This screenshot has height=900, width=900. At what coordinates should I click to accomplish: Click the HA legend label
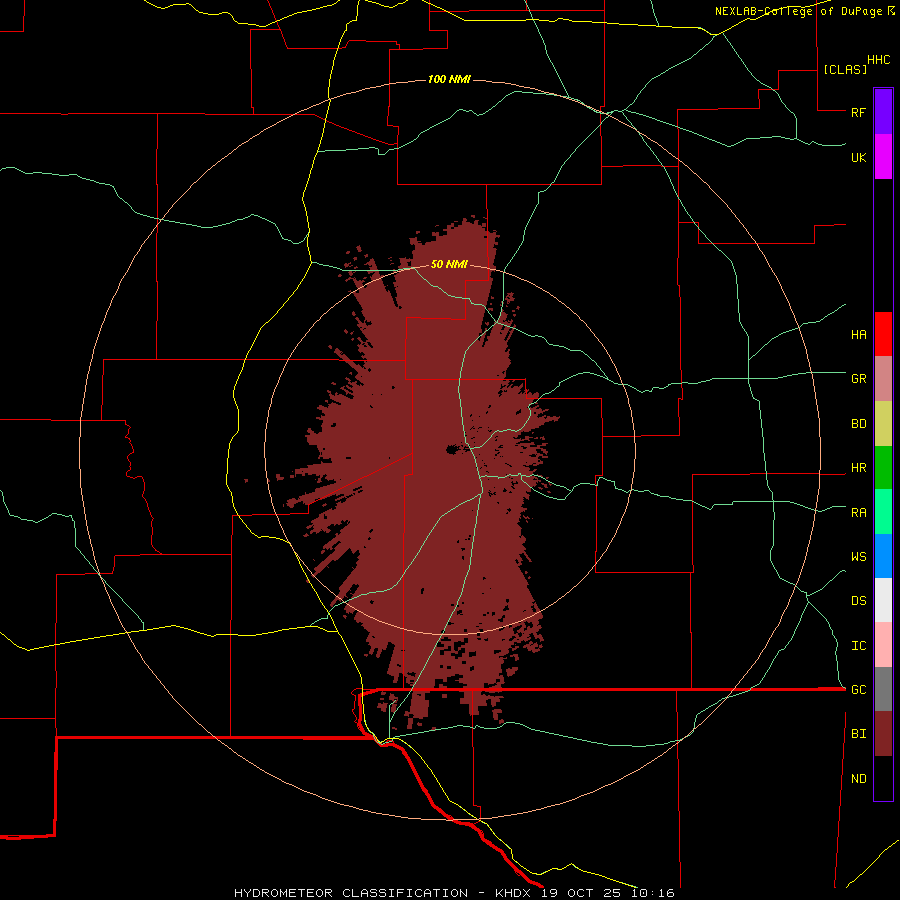point(858,335)
